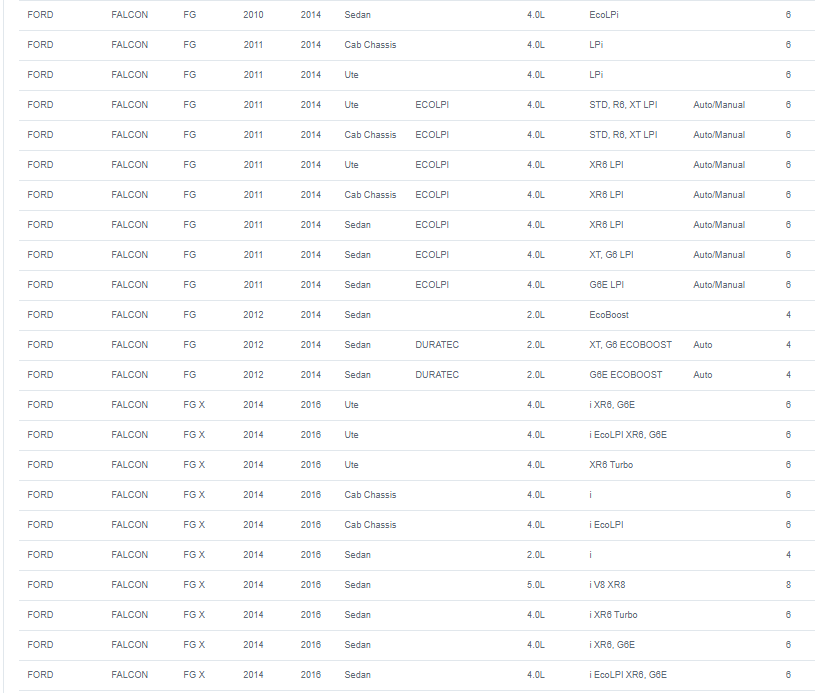This screenshot has width=815, height=693.
Task: Select the G6E LPI variant cell
Action: point(606,285)
